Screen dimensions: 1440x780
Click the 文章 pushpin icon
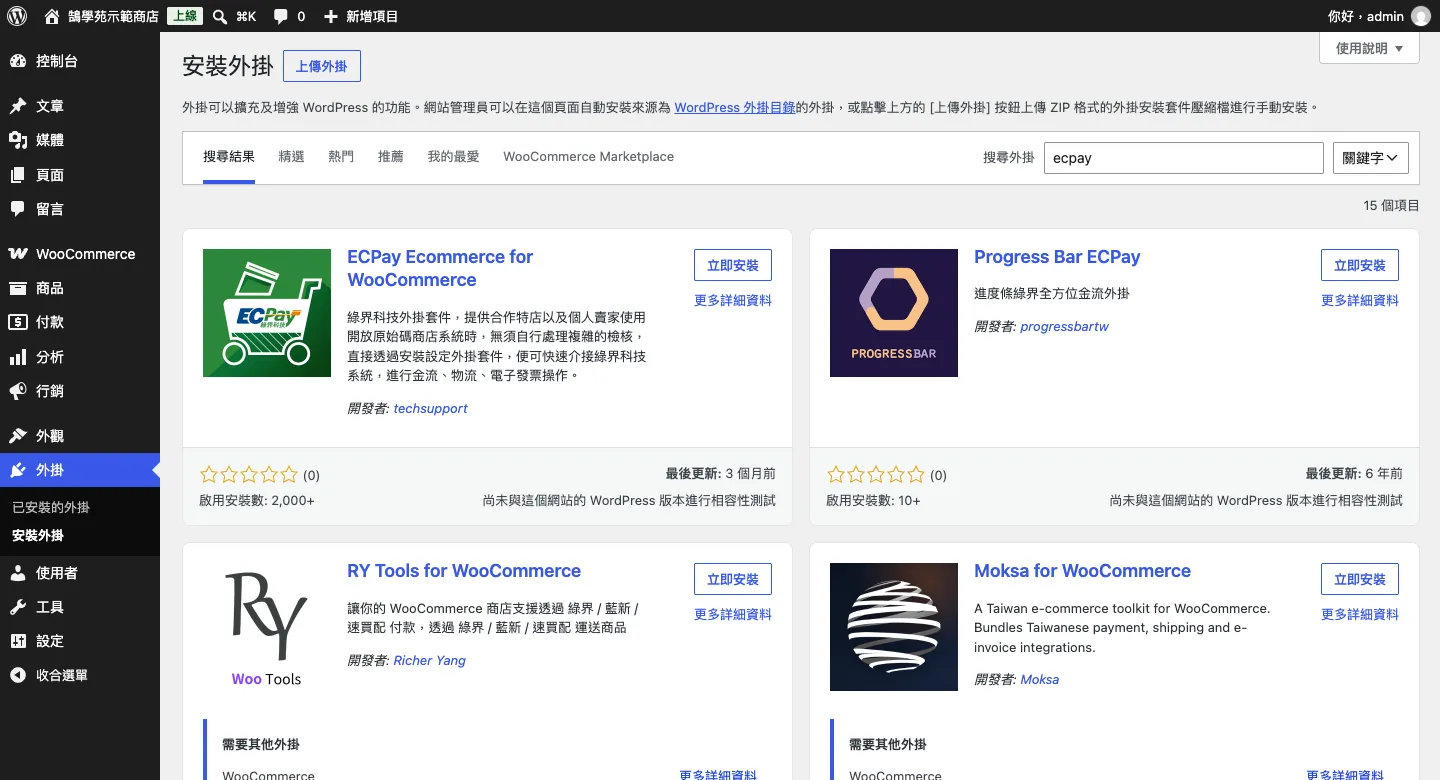tap(18, 106)
